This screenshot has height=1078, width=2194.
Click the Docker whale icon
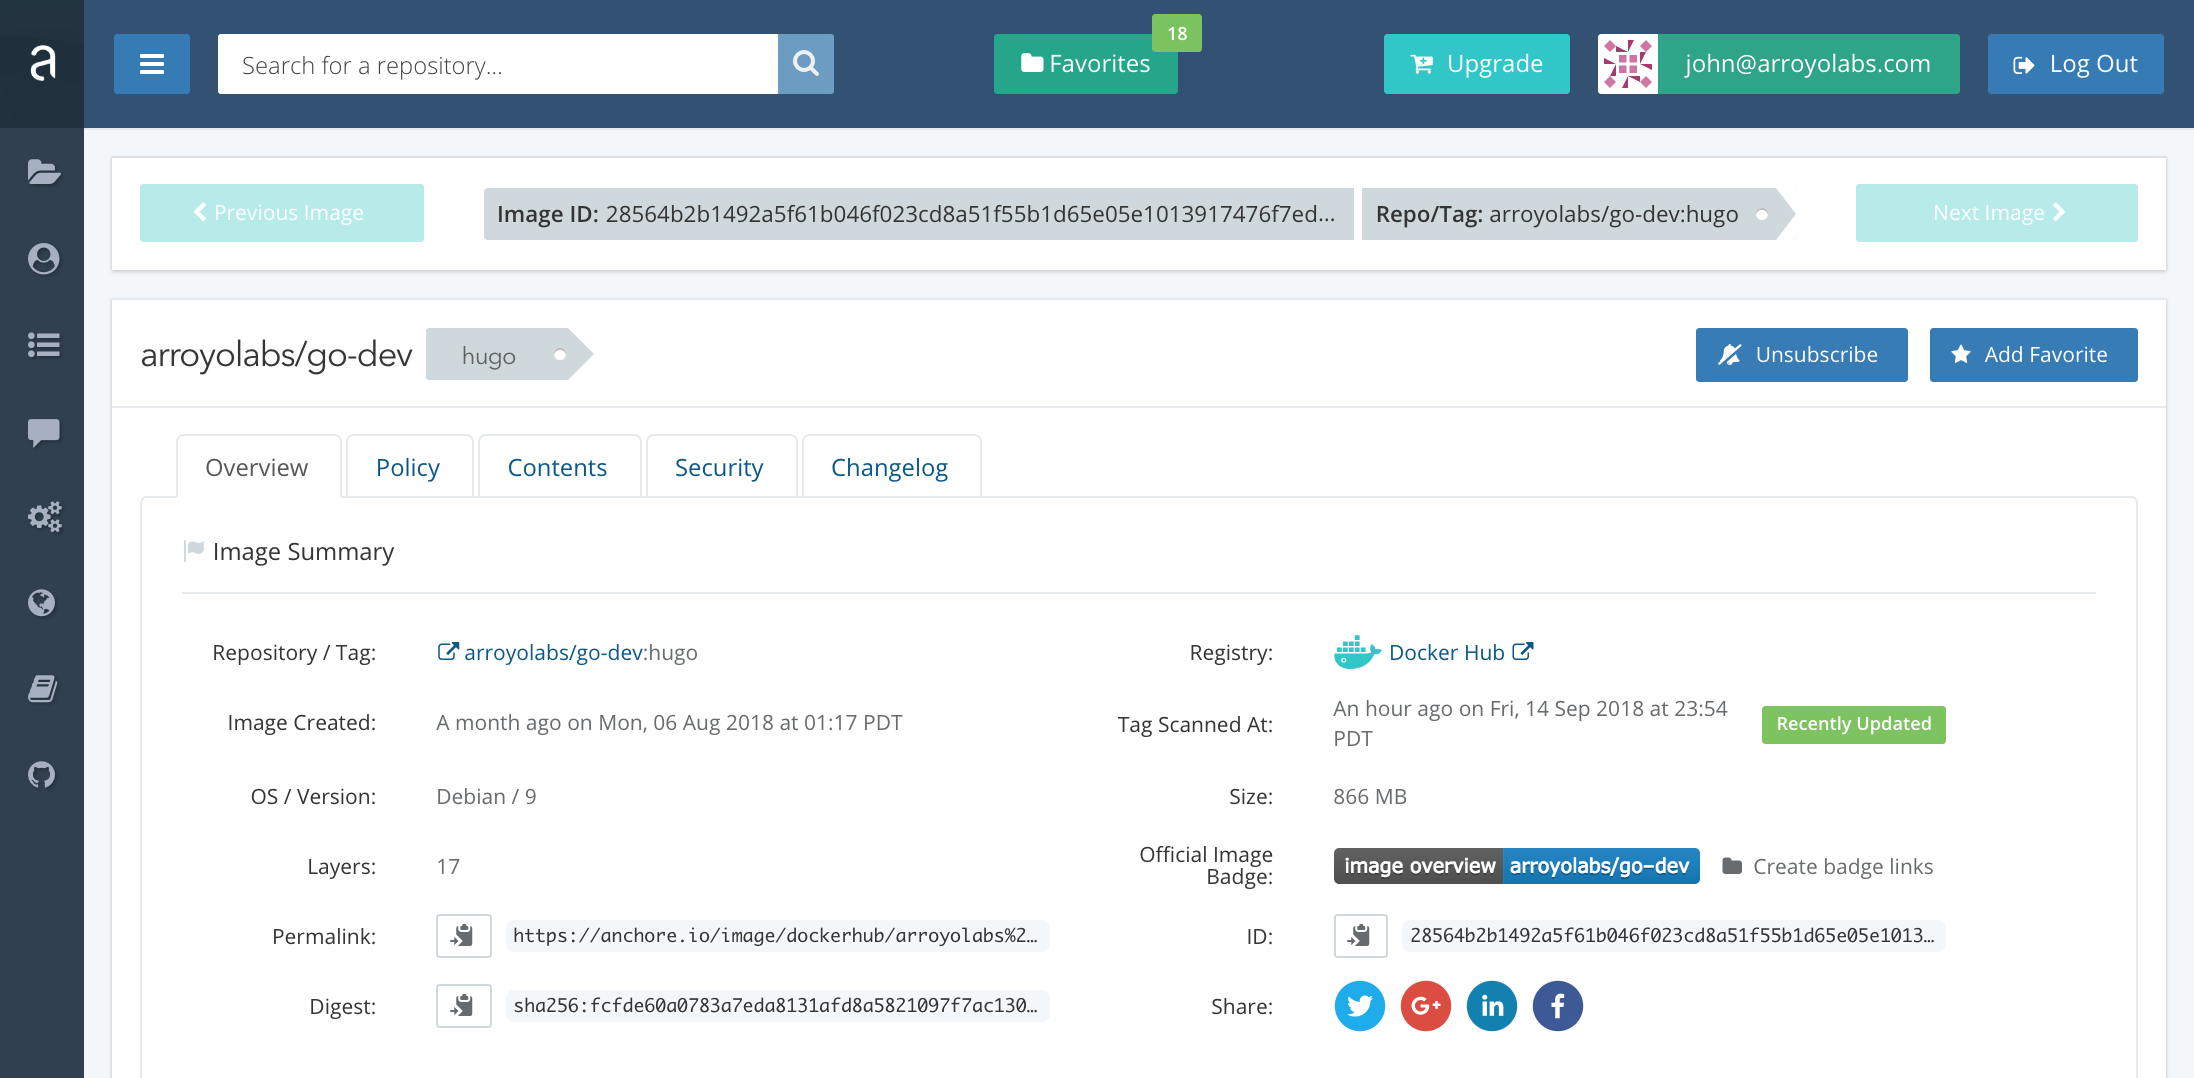pyautogui.click(x=1356, y=652)
